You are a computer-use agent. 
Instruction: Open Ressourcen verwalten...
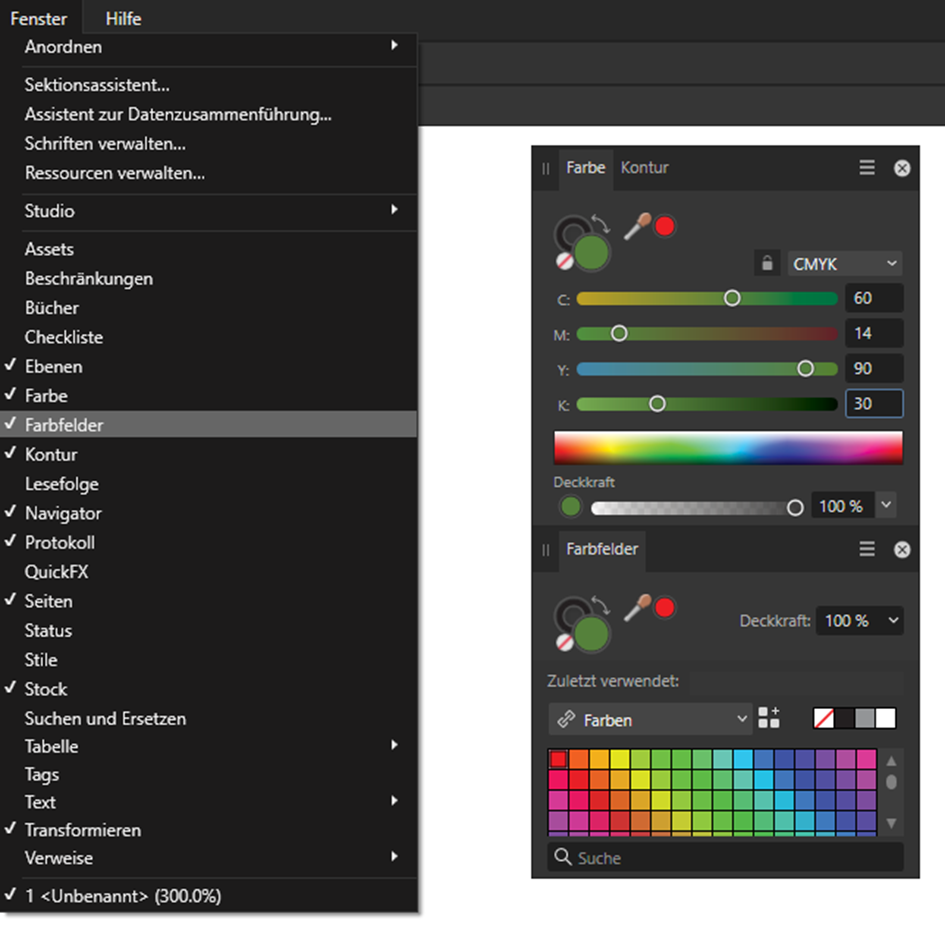(209, 173)
